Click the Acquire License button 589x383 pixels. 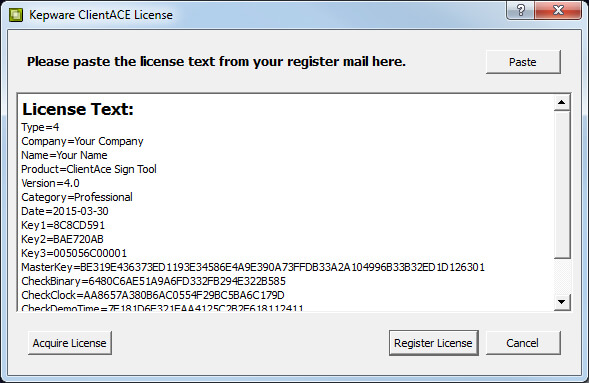coord(69,343)
